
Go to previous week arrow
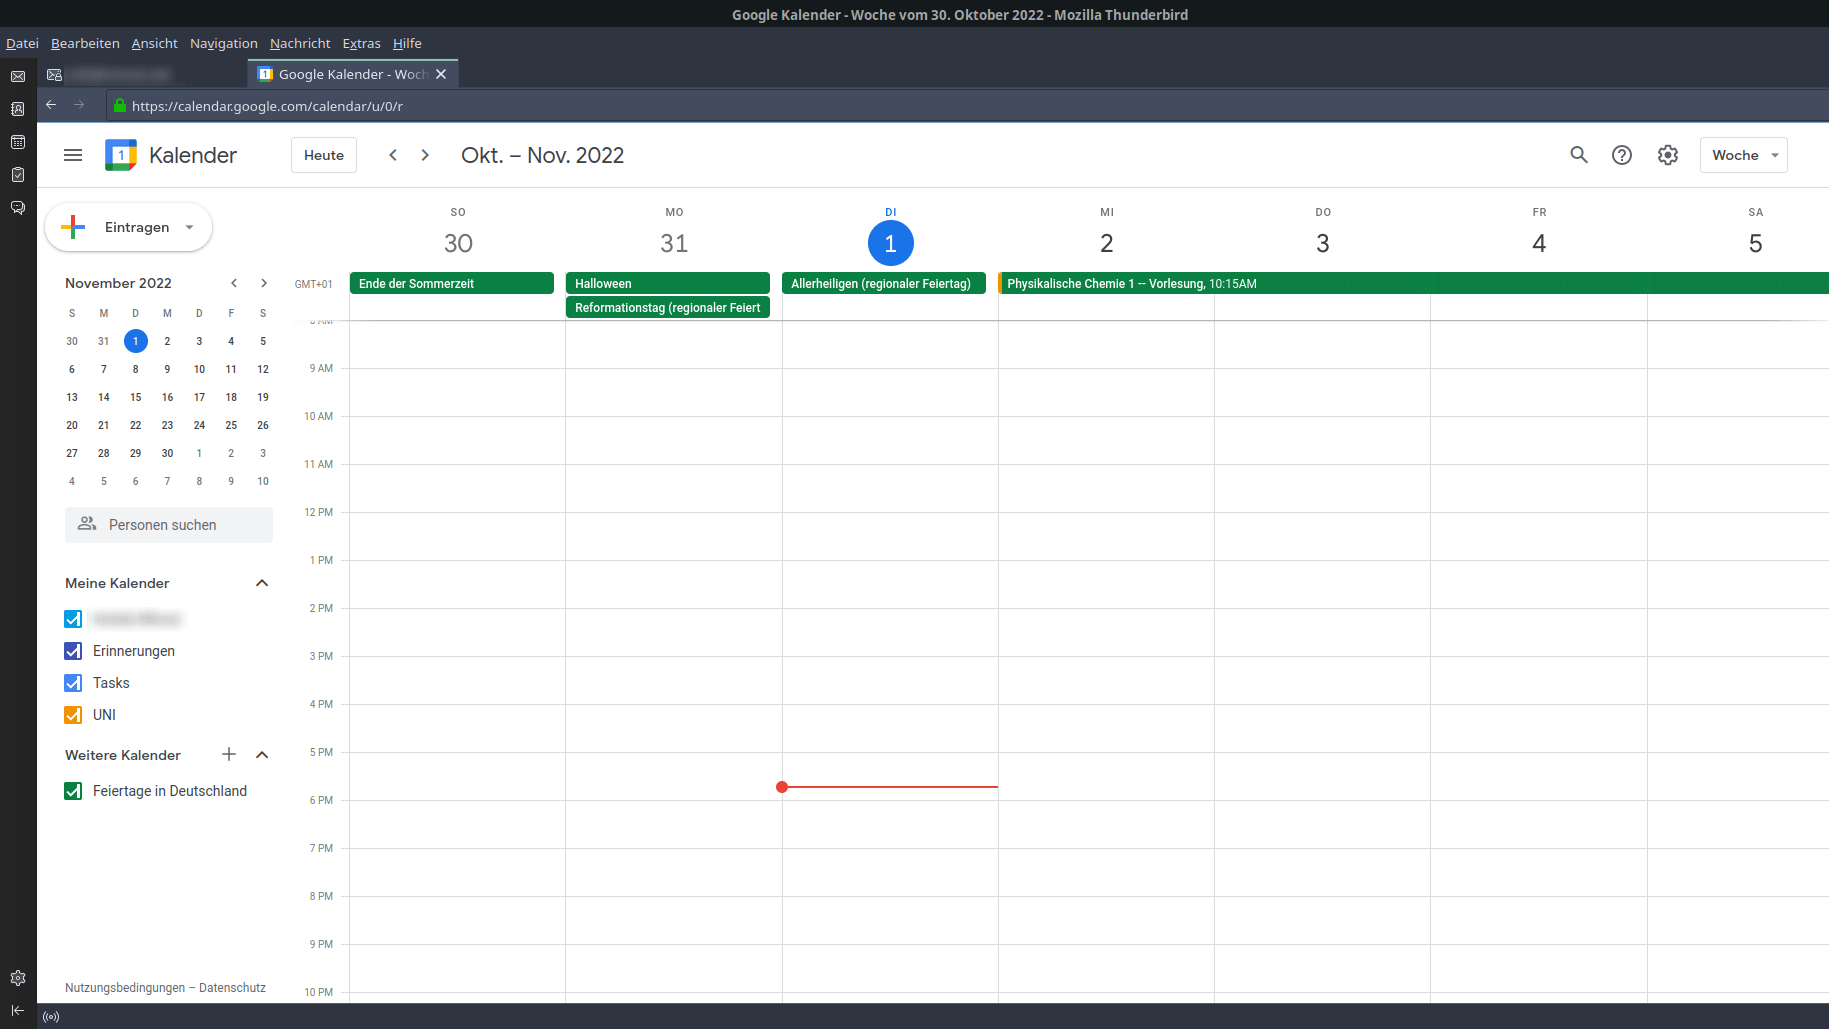[x=393, y=155]
